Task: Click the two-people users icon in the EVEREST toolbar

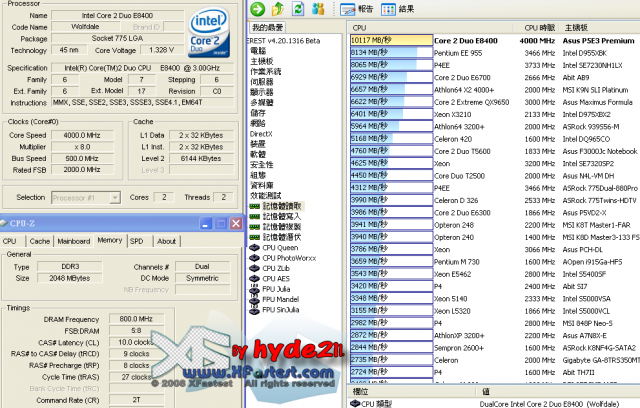Action: point(318,9)
